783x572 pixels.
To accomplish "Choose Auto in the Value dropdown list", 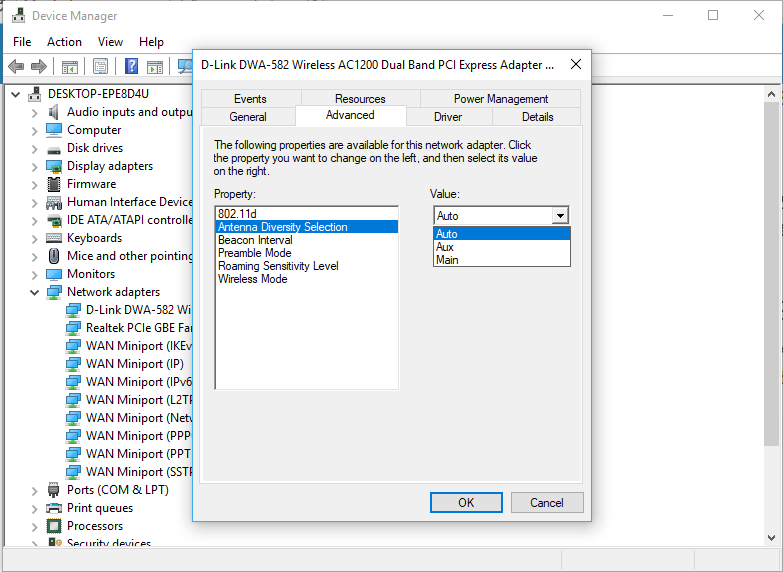I will coord(502,234).
